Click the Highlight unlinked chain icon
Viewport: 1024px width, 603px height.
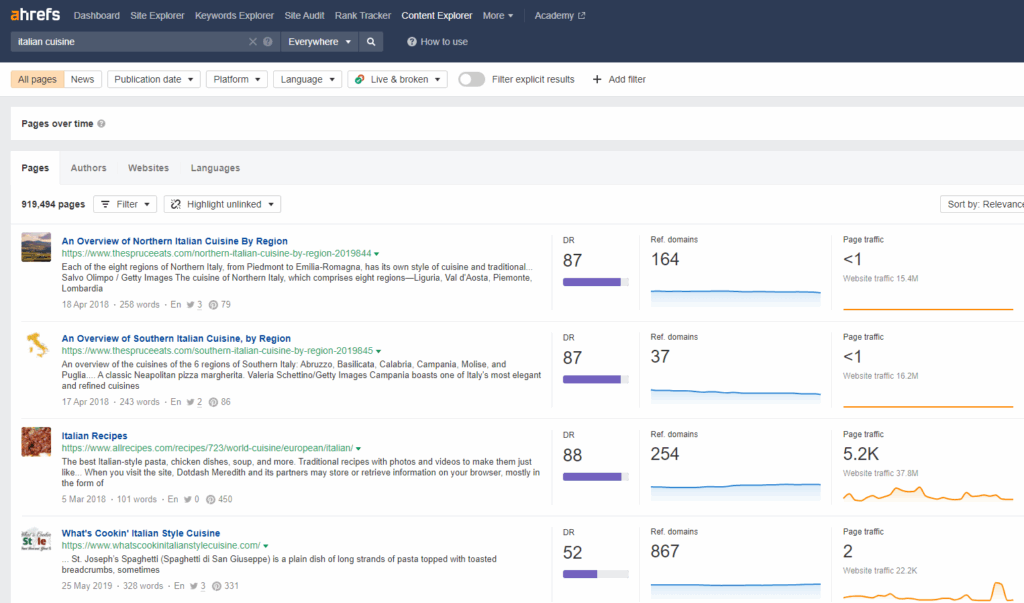point(176,204)
